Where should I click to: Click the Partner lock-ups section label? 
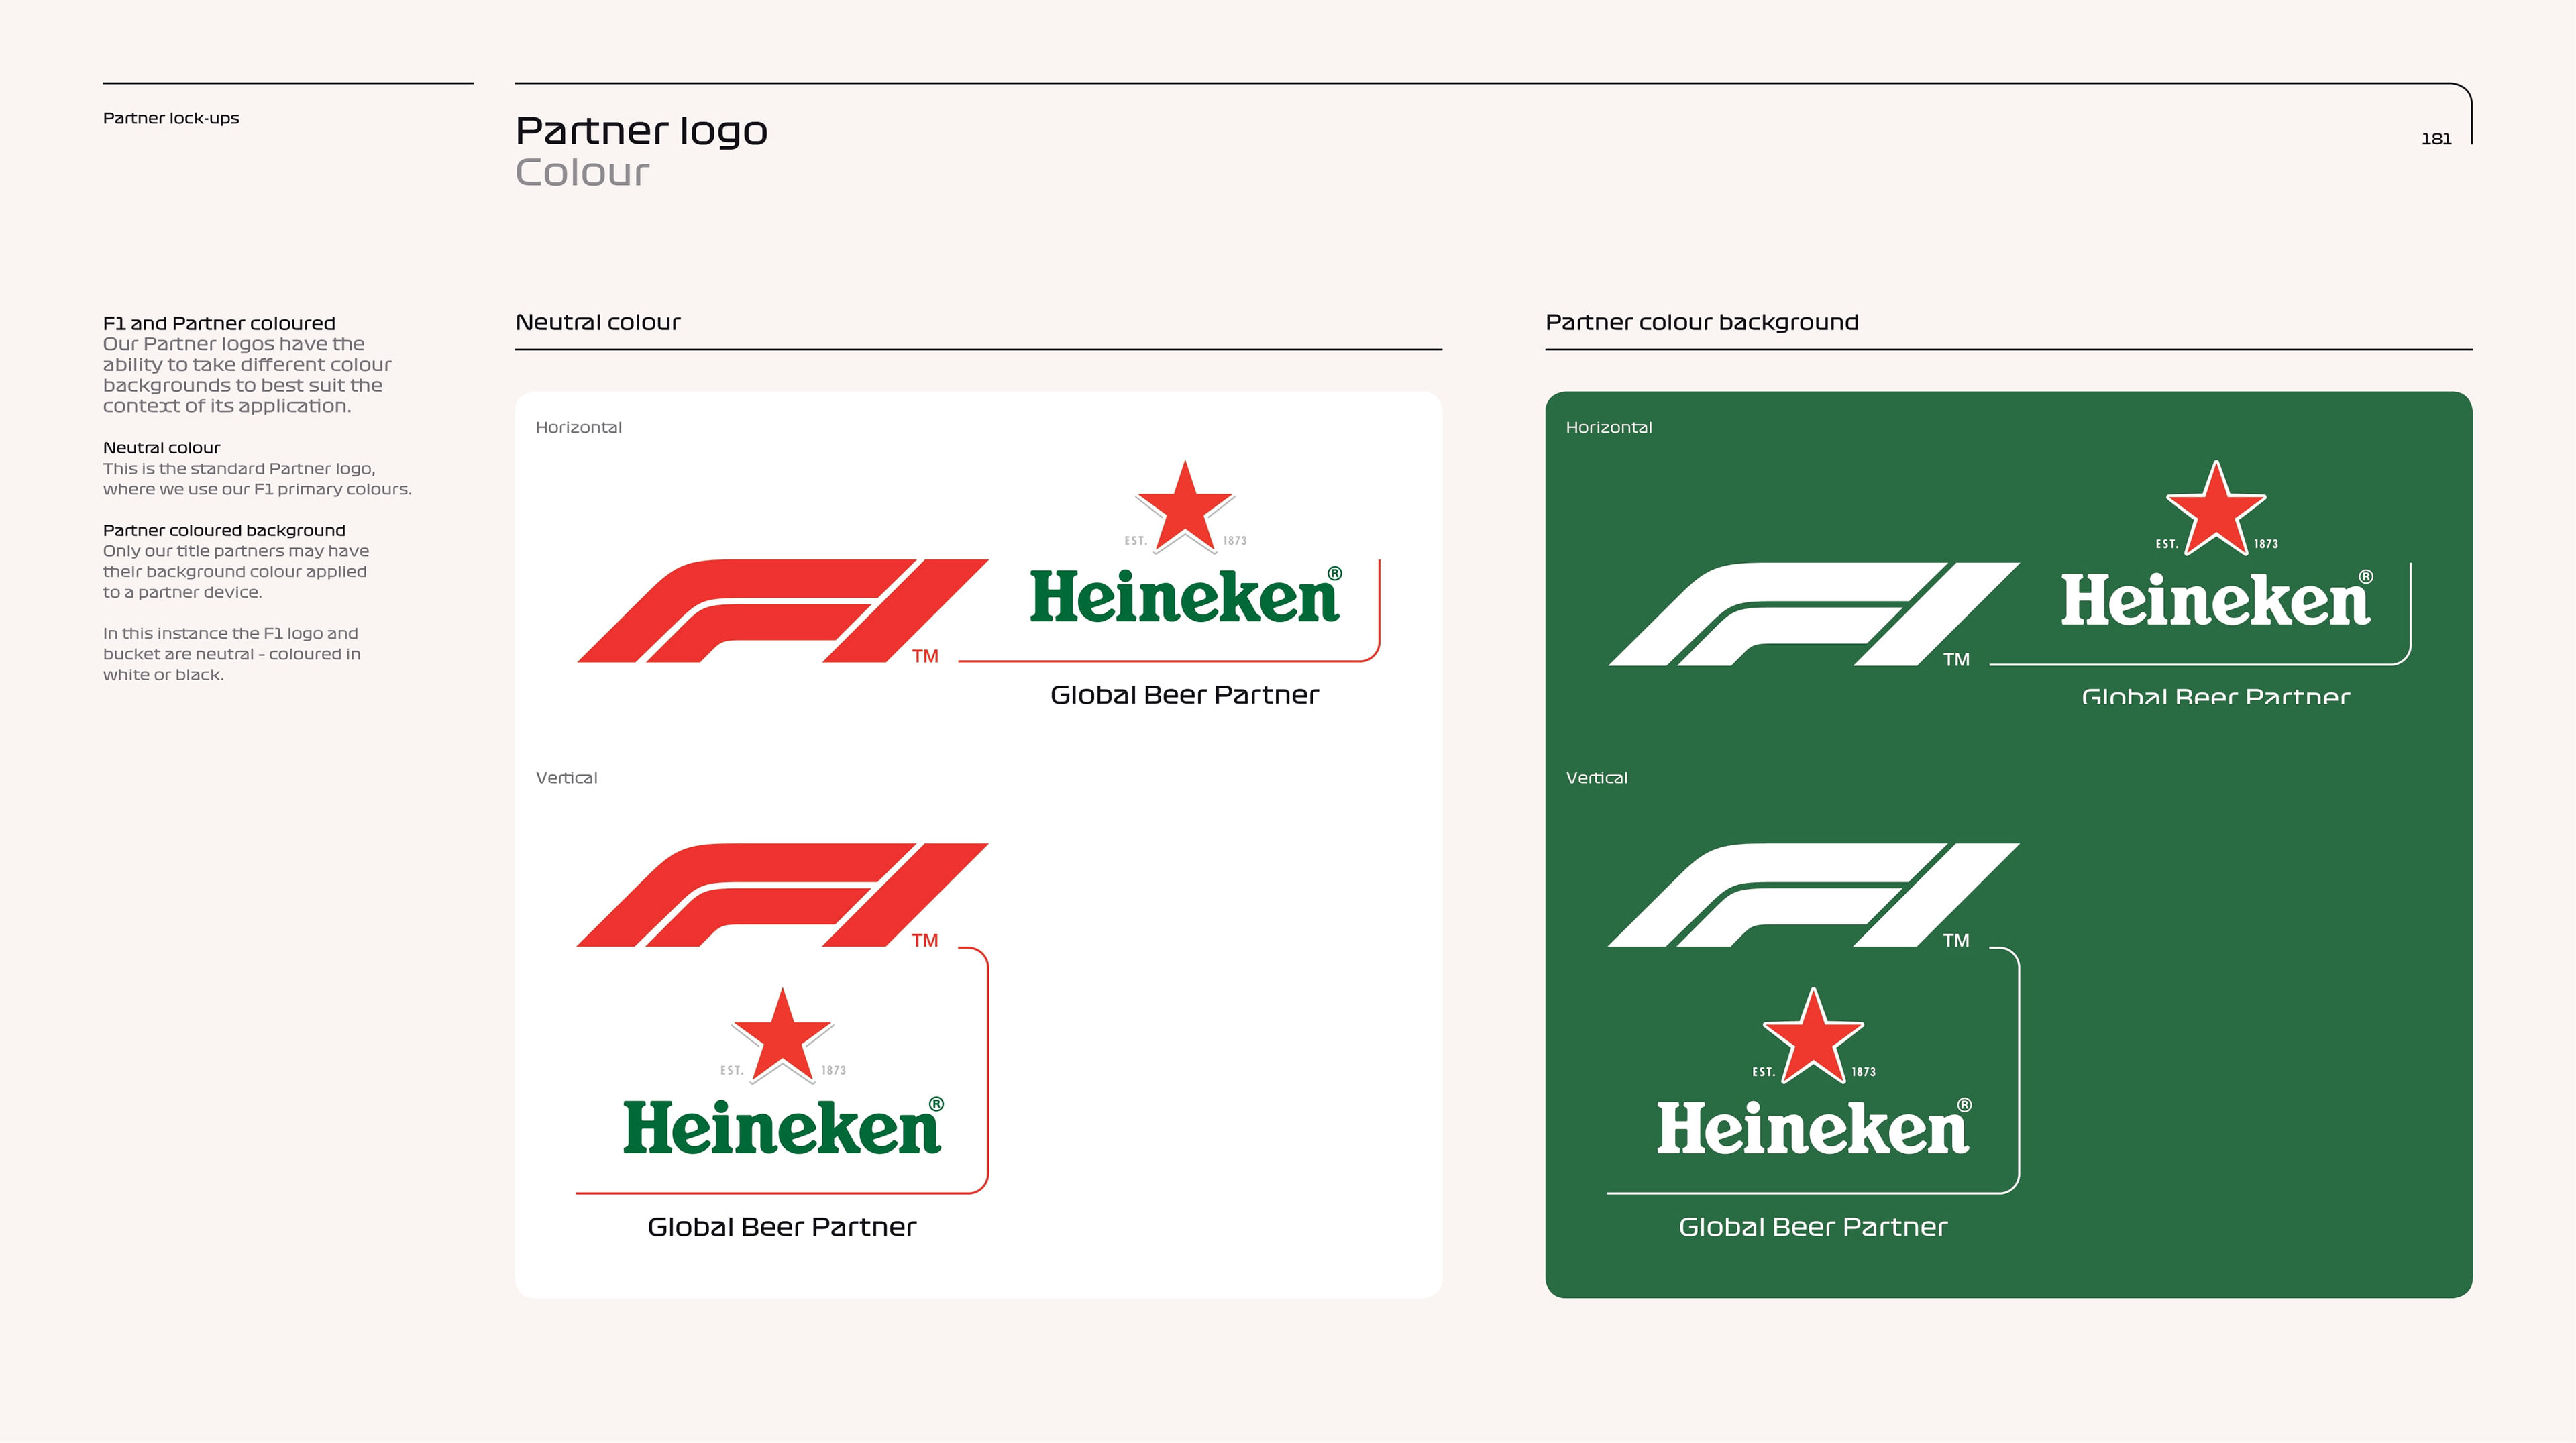pyautogui.click(x=171, y=118)
